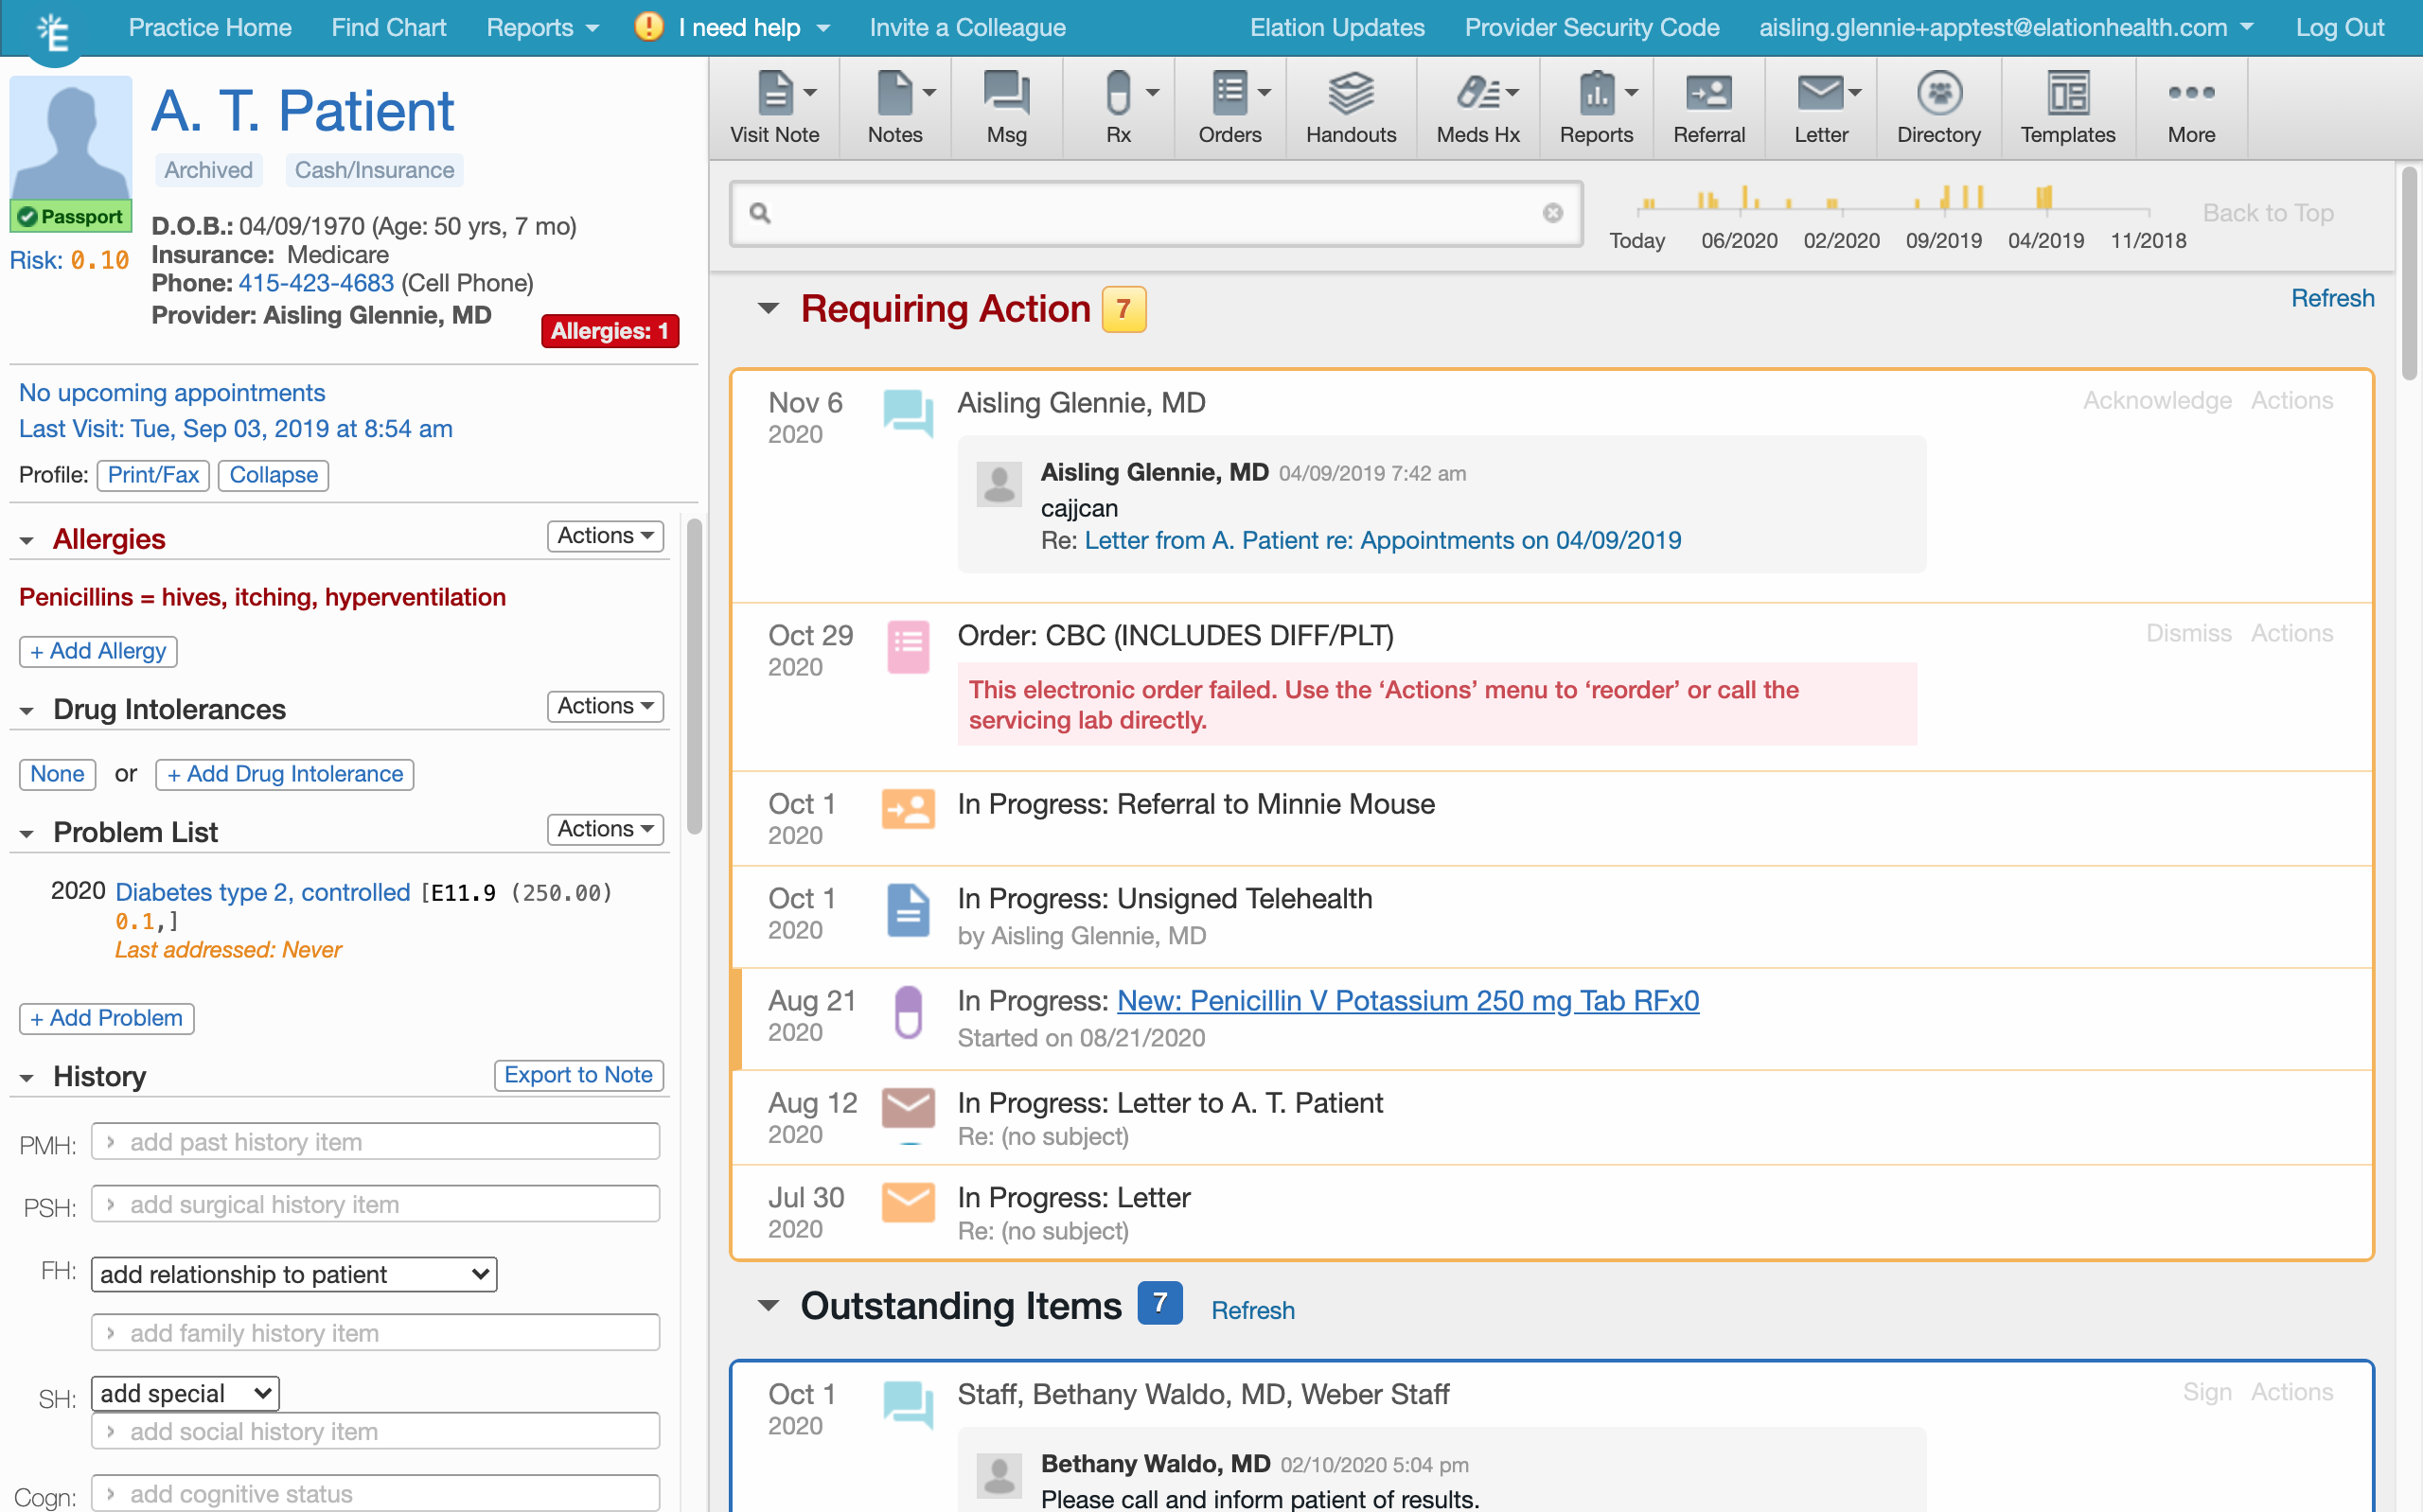Click the Add Allergy button

(x=97, y=651)
